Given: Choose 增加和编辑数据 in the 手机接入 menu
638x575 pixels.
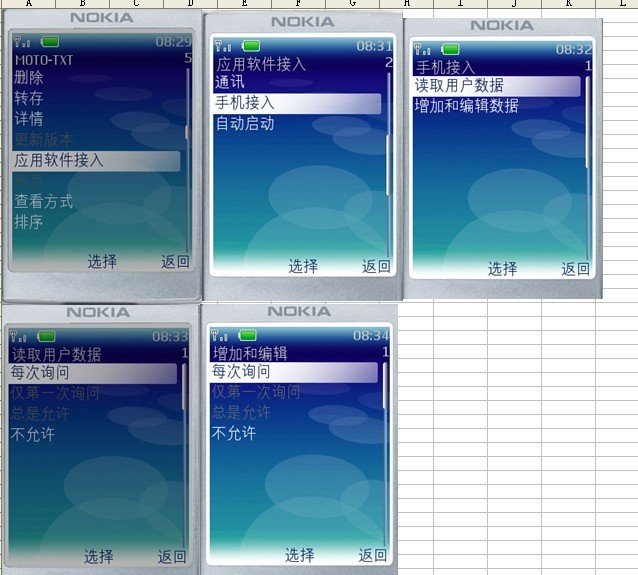Looking at the screenshot, I should point(466,106).
